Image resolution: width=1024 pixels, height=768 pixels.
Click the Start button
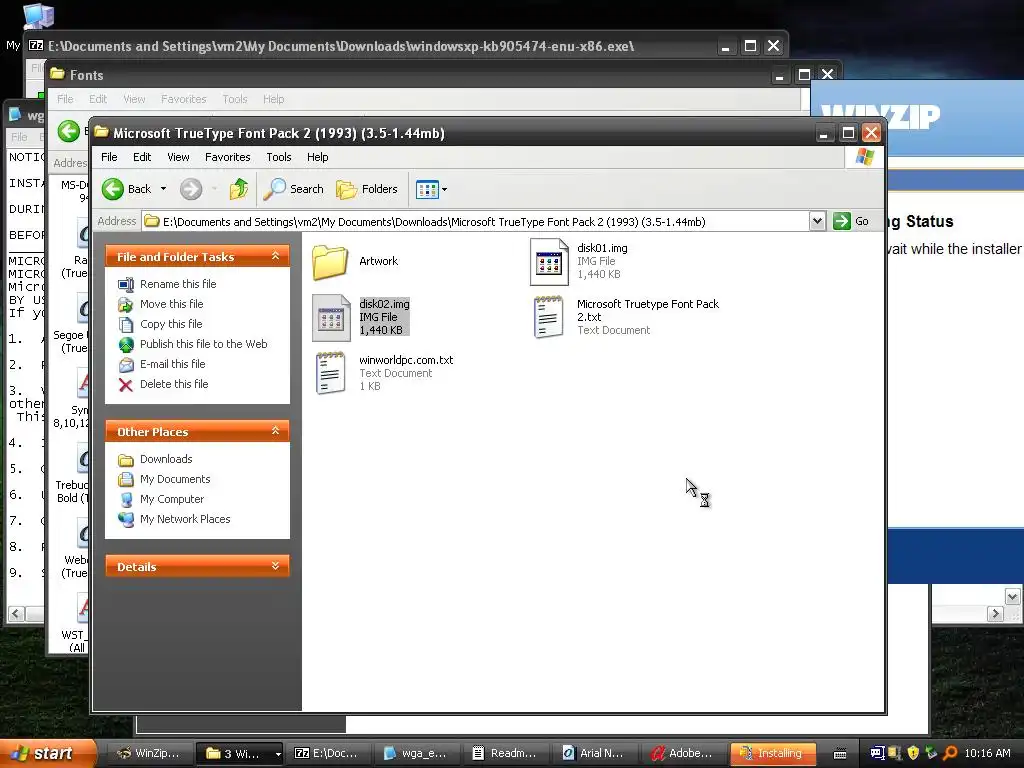pyautogui.click(x=48, y=753)
